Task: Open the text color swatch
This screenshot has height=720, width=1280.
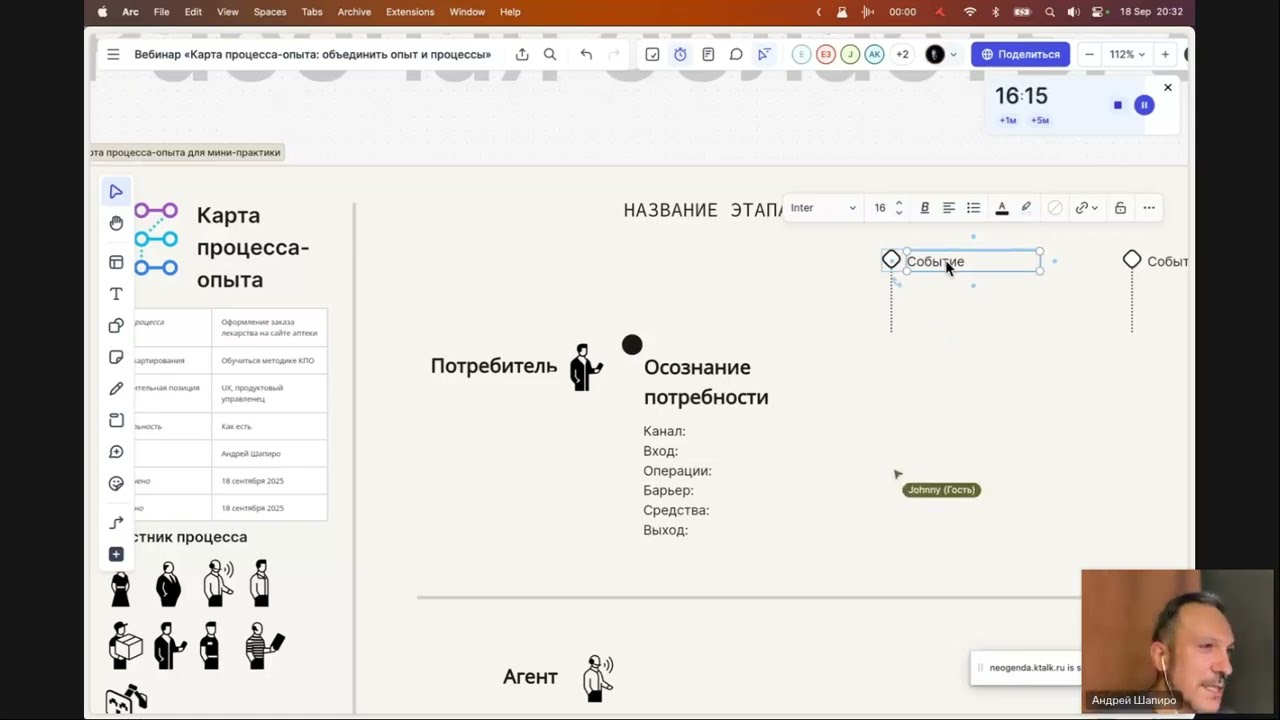Action: [x=1002, y=208]
